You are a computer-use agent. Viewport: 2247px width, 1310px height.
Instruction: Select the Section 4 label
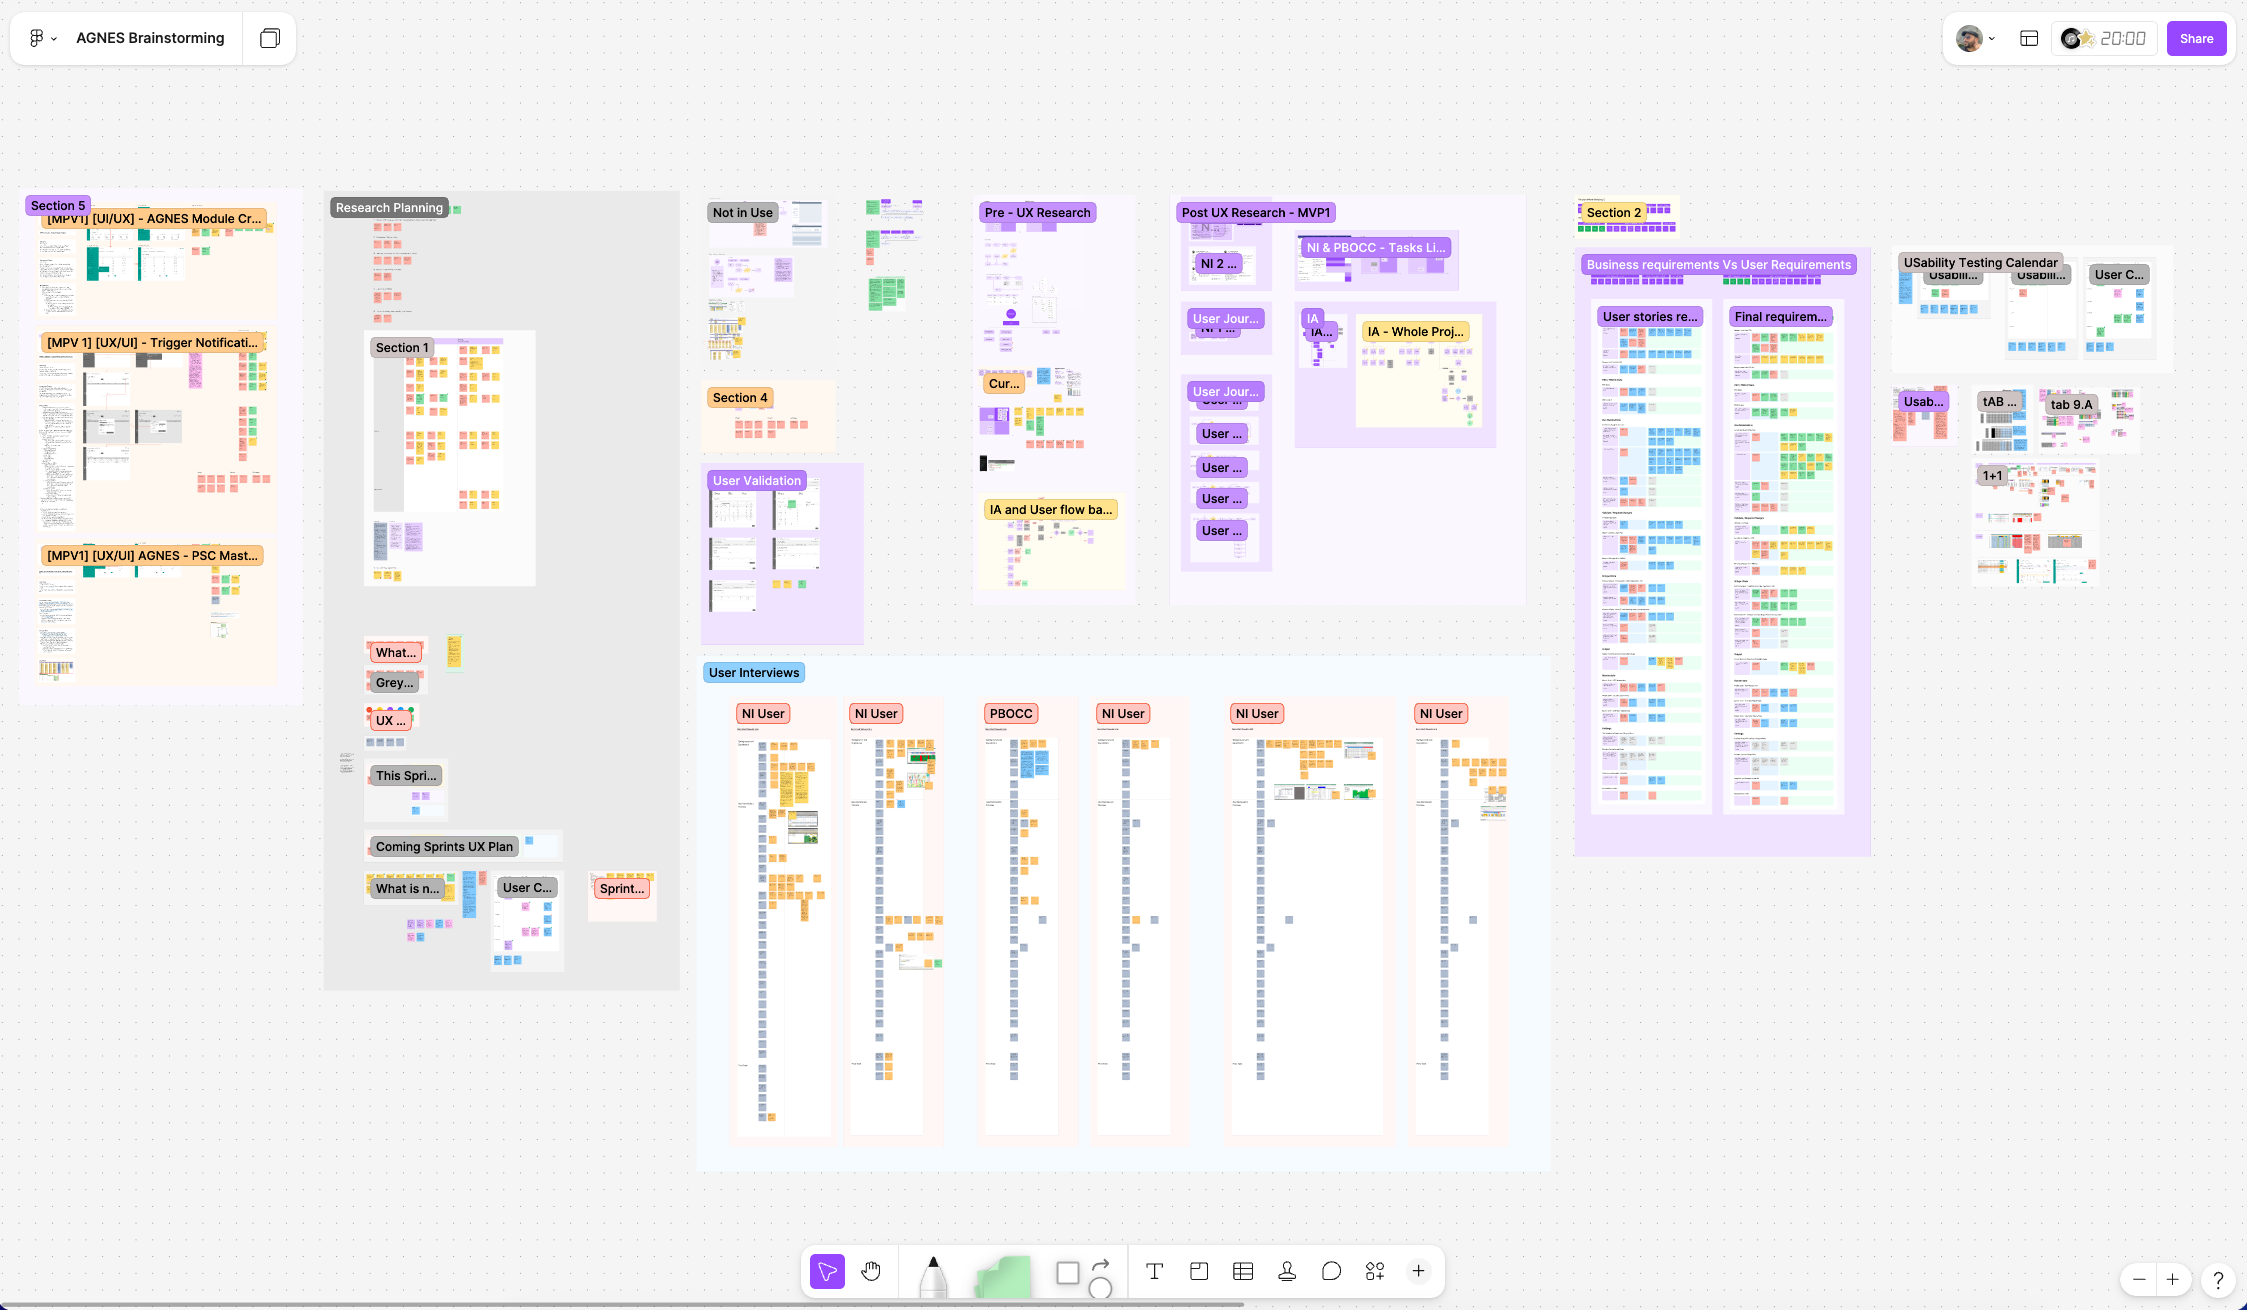pyautogui.click(x=740, y=398)
